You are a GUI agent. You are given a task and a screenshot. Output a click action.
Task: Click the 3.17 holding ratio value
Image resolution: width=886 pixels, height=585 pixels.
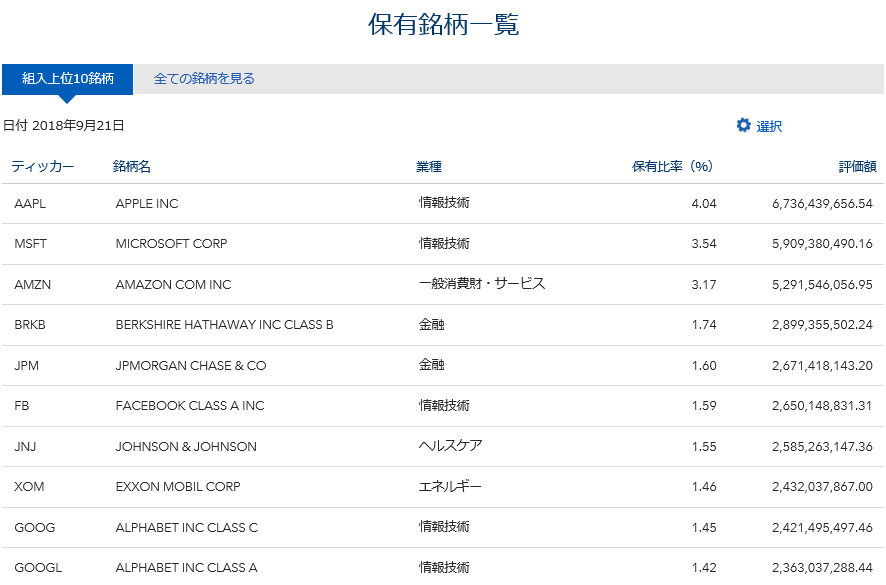coord(704,284)
